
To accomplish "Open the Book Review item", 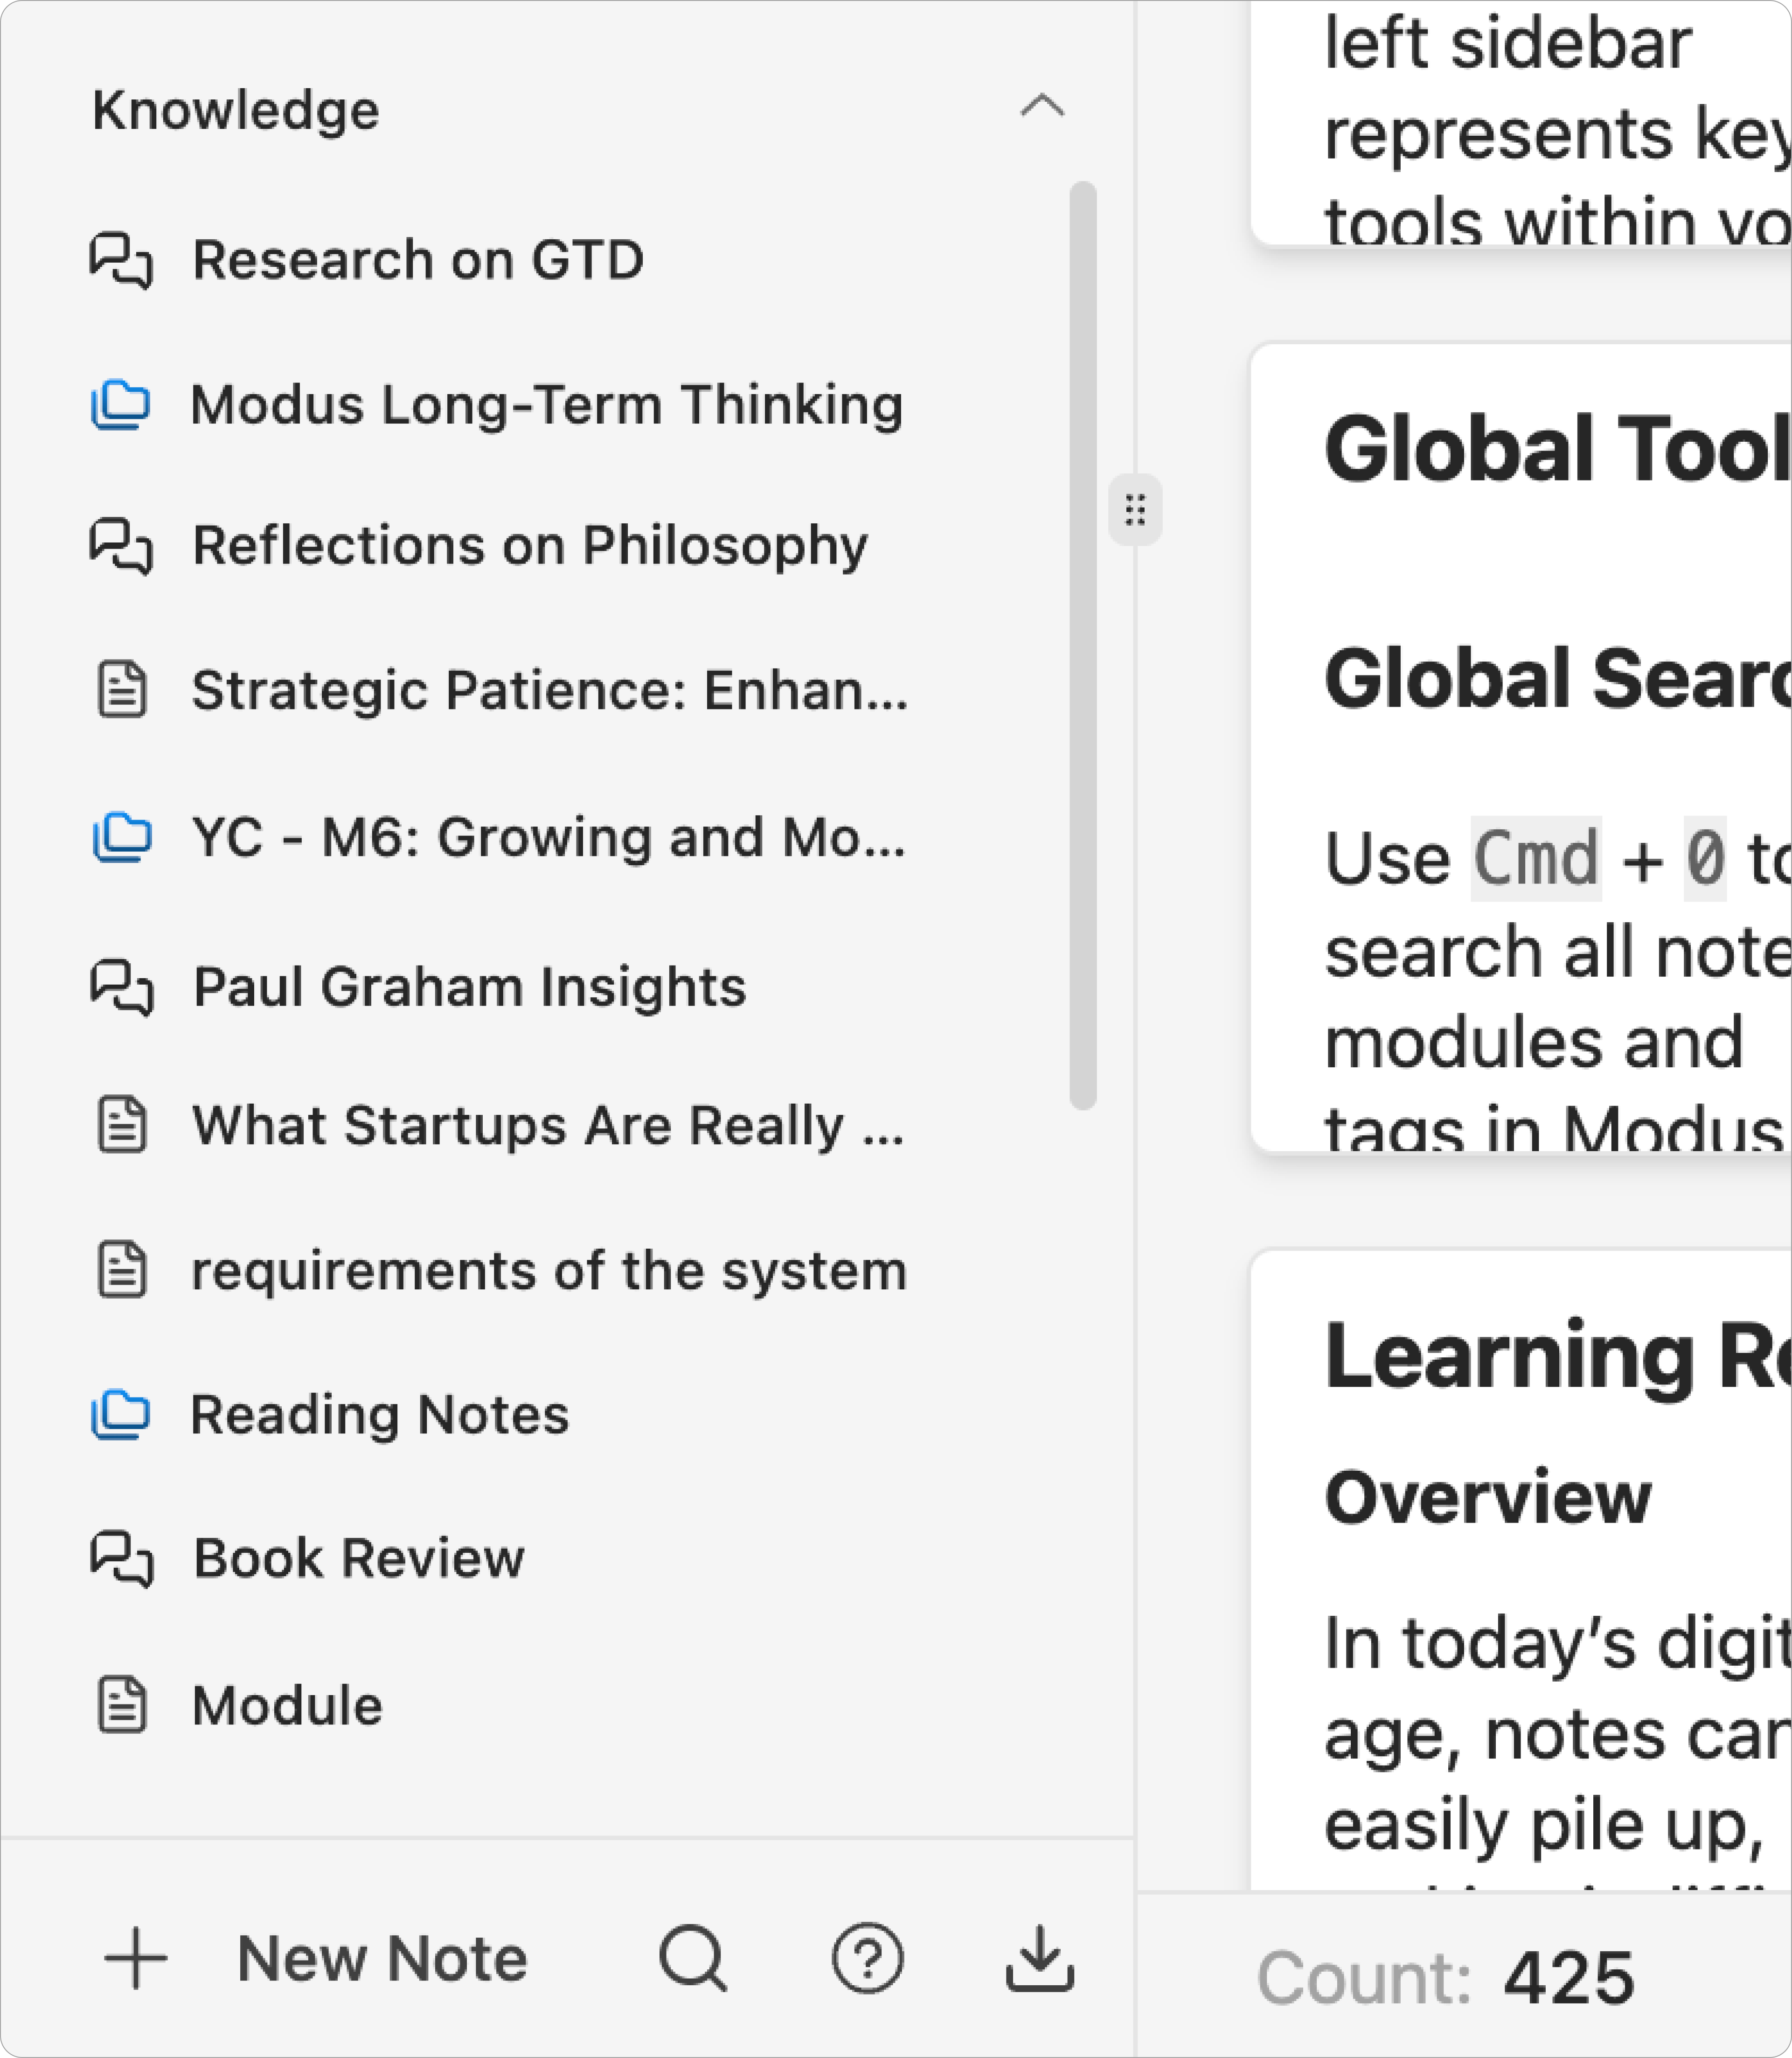I will tap(359, 1558).
